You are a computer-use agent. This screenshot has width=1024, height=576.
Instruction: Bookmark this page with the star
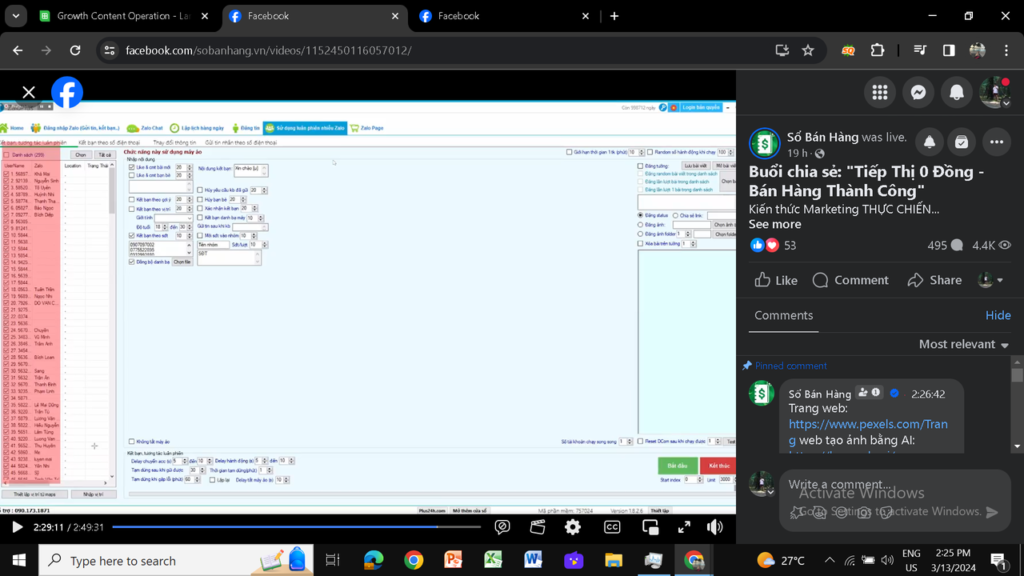point(808,50)
